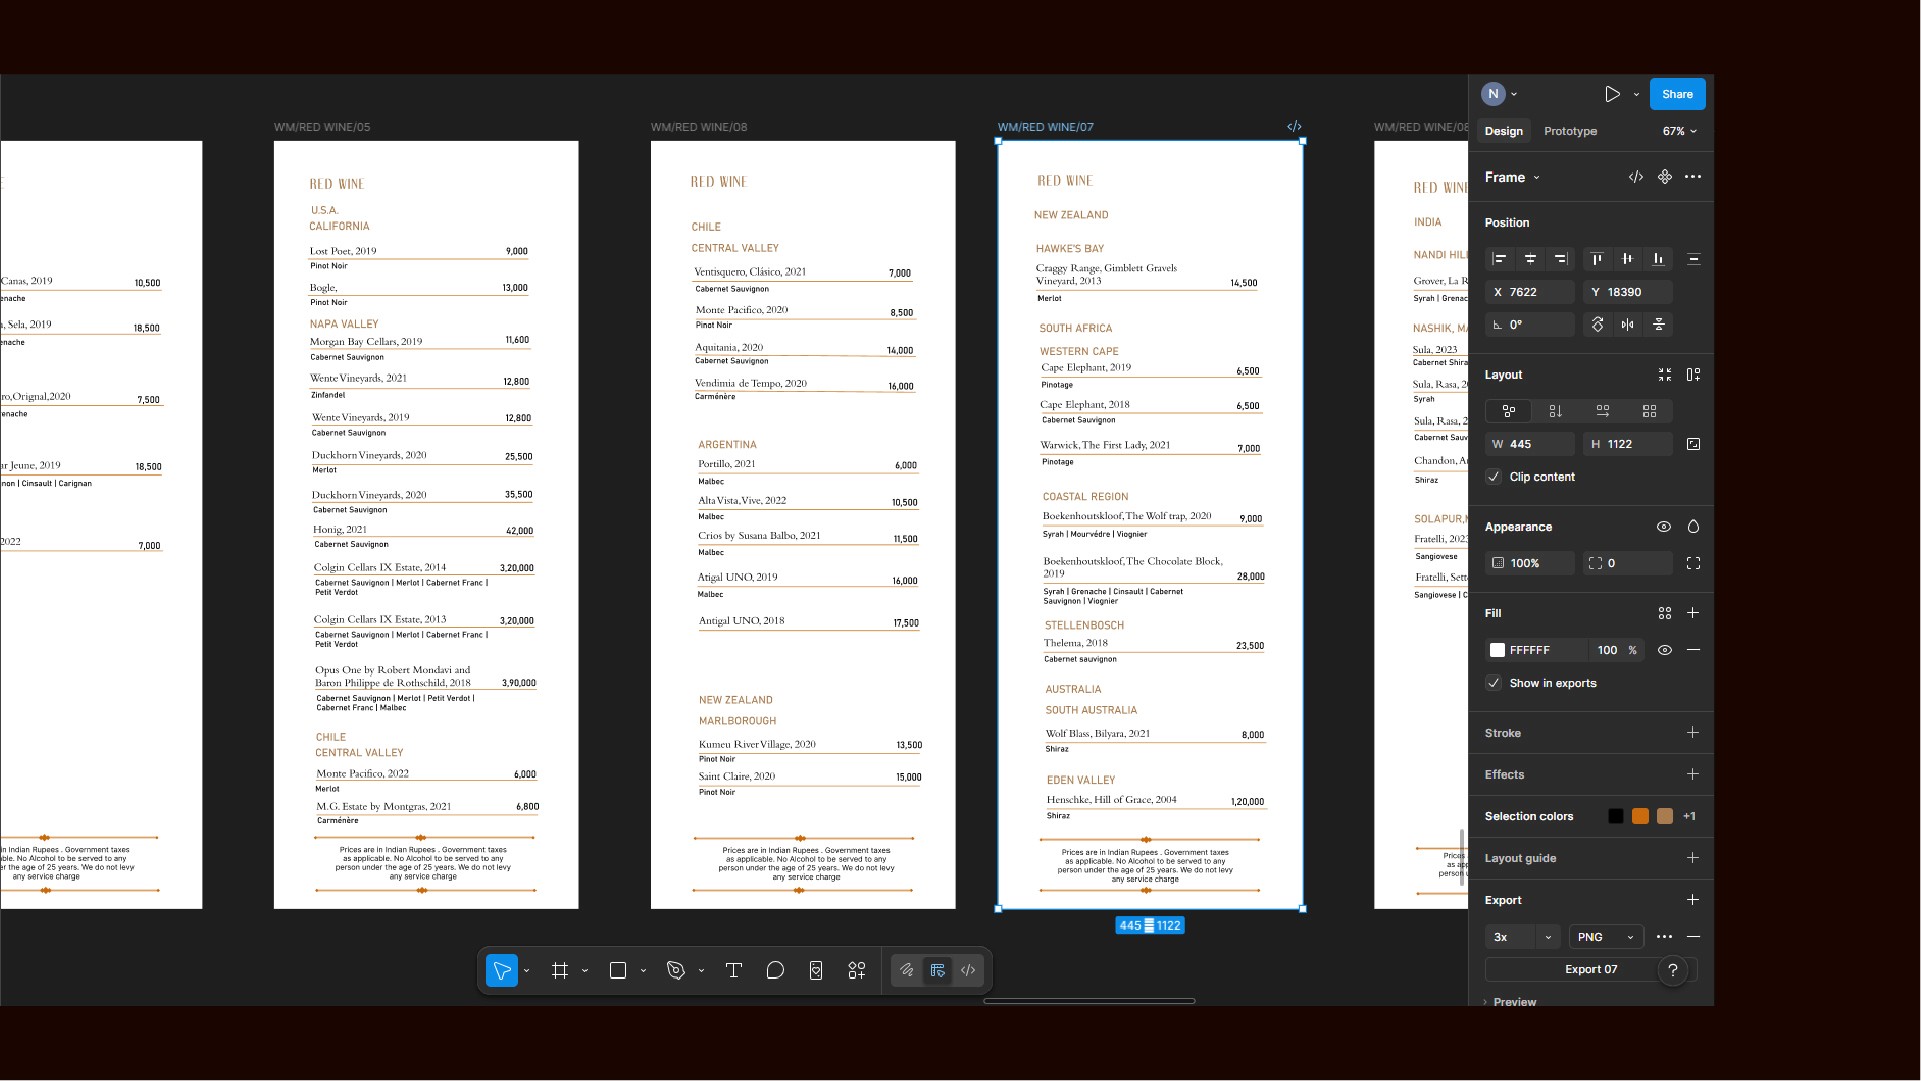Select the Comment tool

[x=775, y=971]
